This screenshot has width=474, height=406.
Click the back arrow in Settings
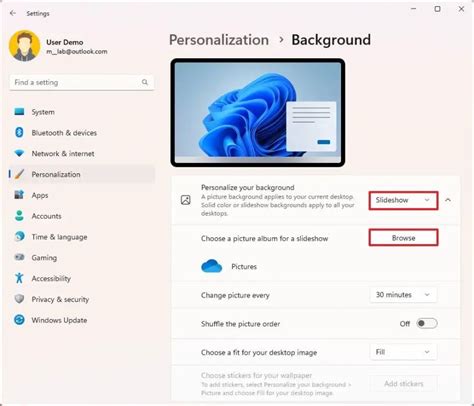13,13
